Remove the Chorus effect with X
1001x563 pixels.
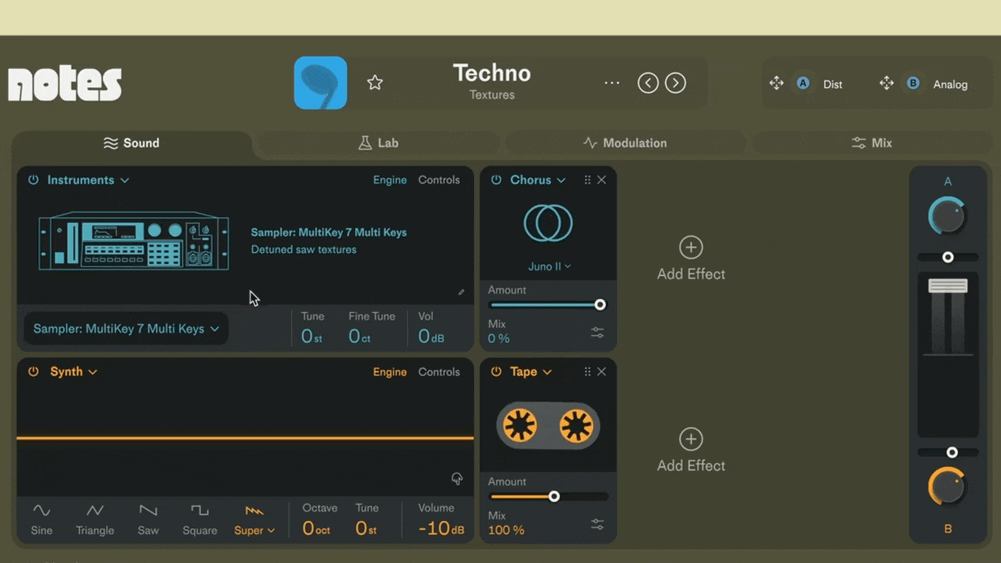point(602,180)
